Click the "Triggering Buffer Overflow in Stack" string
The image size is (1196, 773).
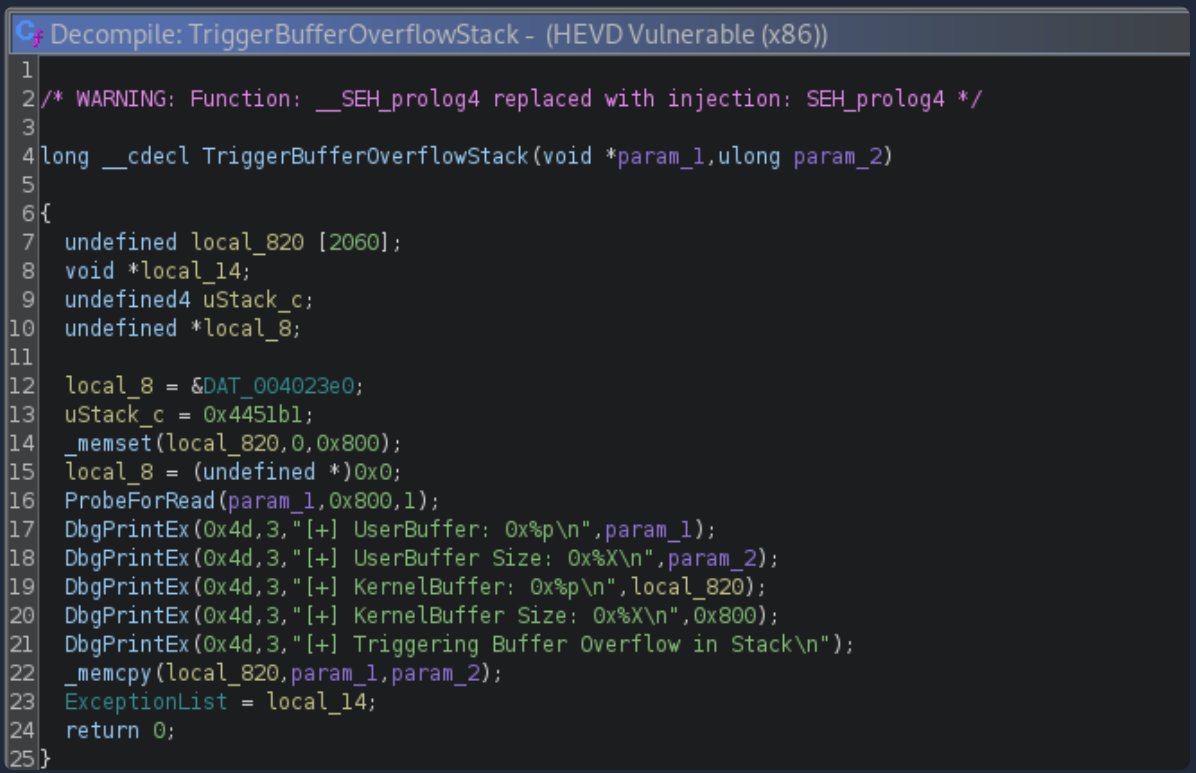[x=561, y=645]
